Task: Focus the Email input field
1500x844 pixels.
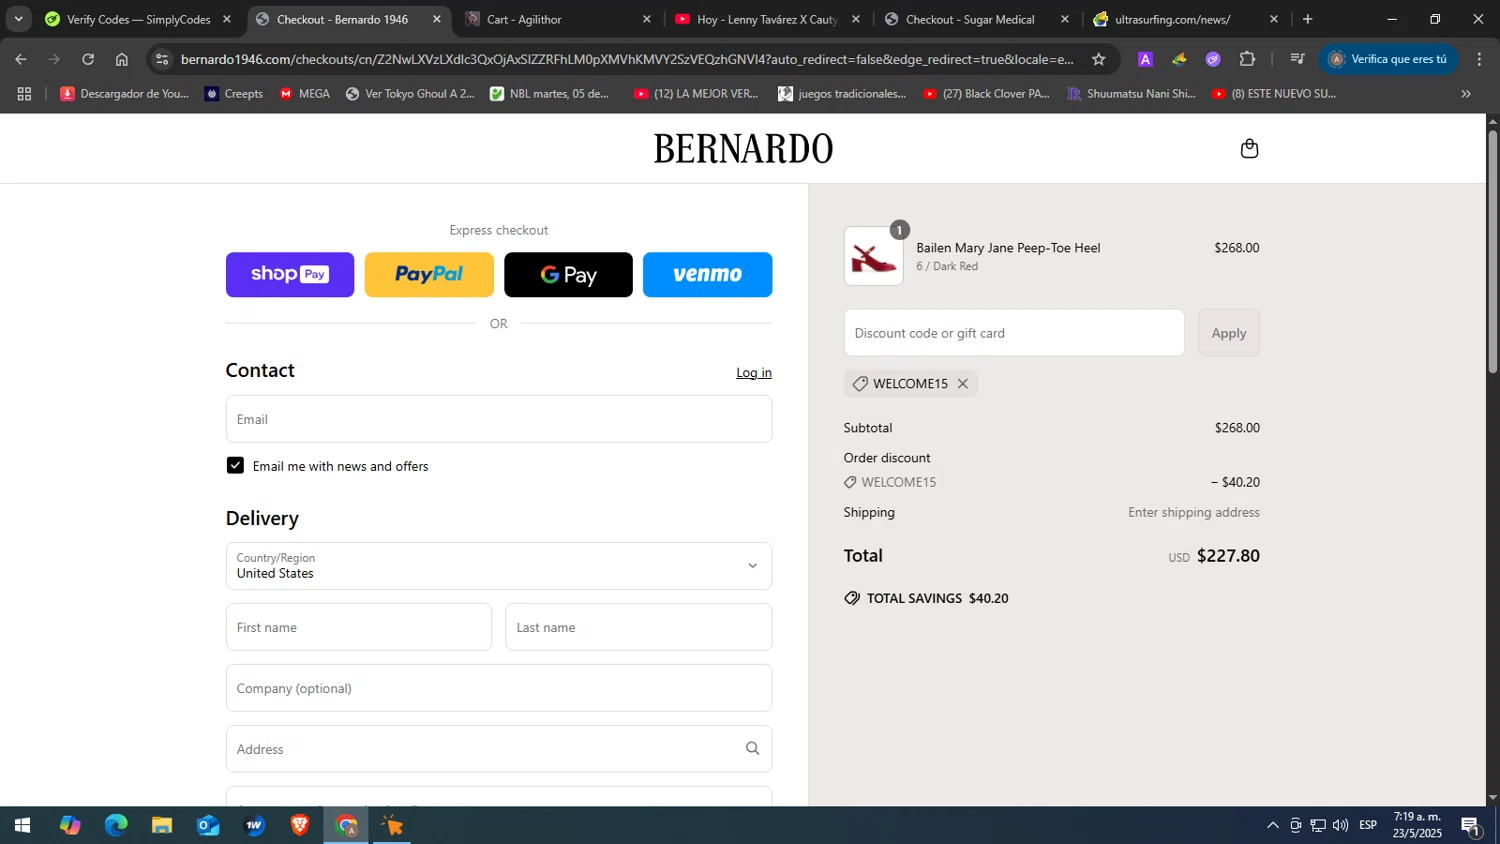Action: 499,419
